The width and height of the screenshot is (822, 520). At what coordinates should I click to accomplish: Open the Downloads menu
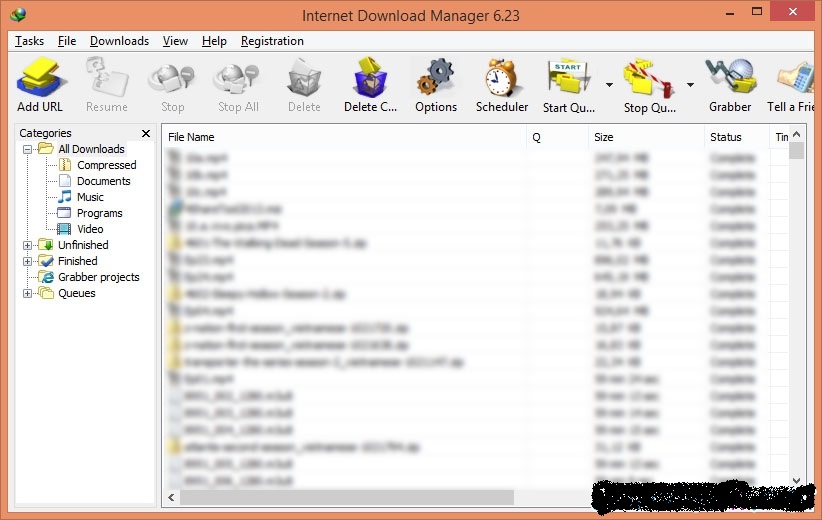(119, 41)
